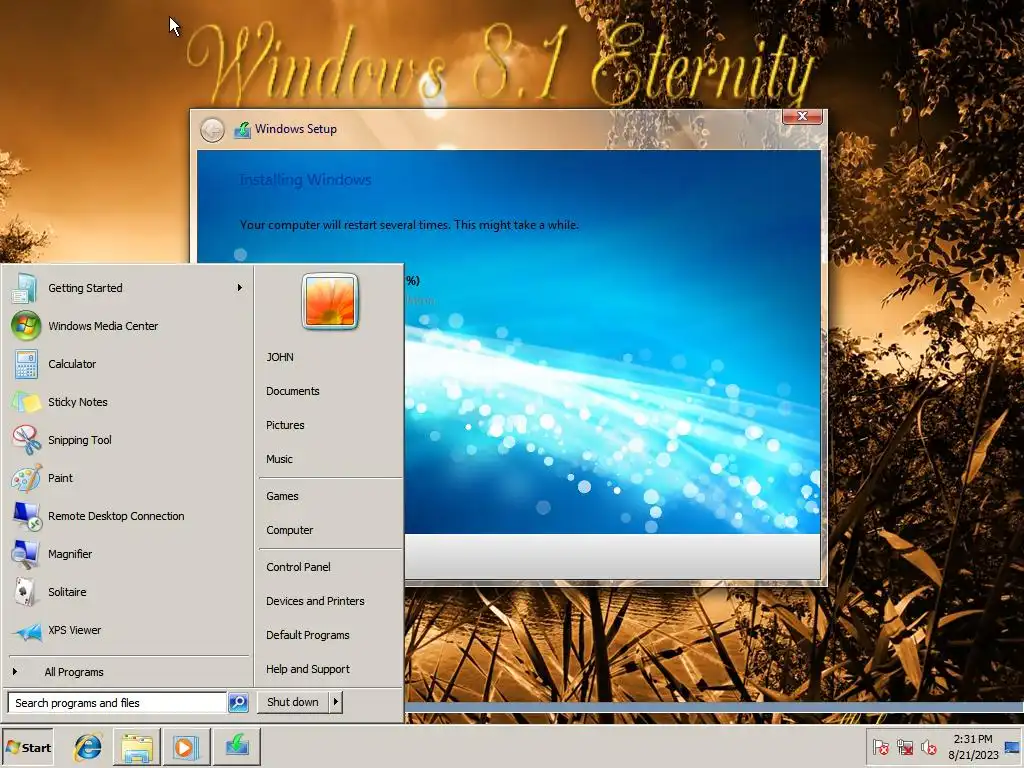The height and width of the screenshot is (768, 1024).
Task: Select the Snipping Tool label
Action: point(80,440)
